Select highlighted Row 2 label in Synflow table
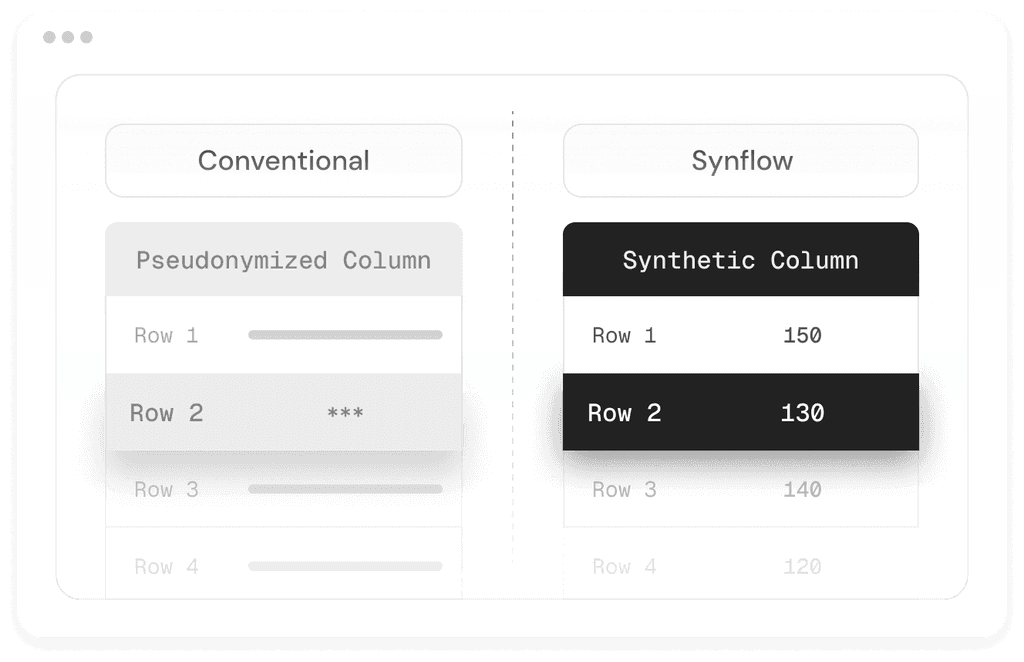 click(624, 413)
